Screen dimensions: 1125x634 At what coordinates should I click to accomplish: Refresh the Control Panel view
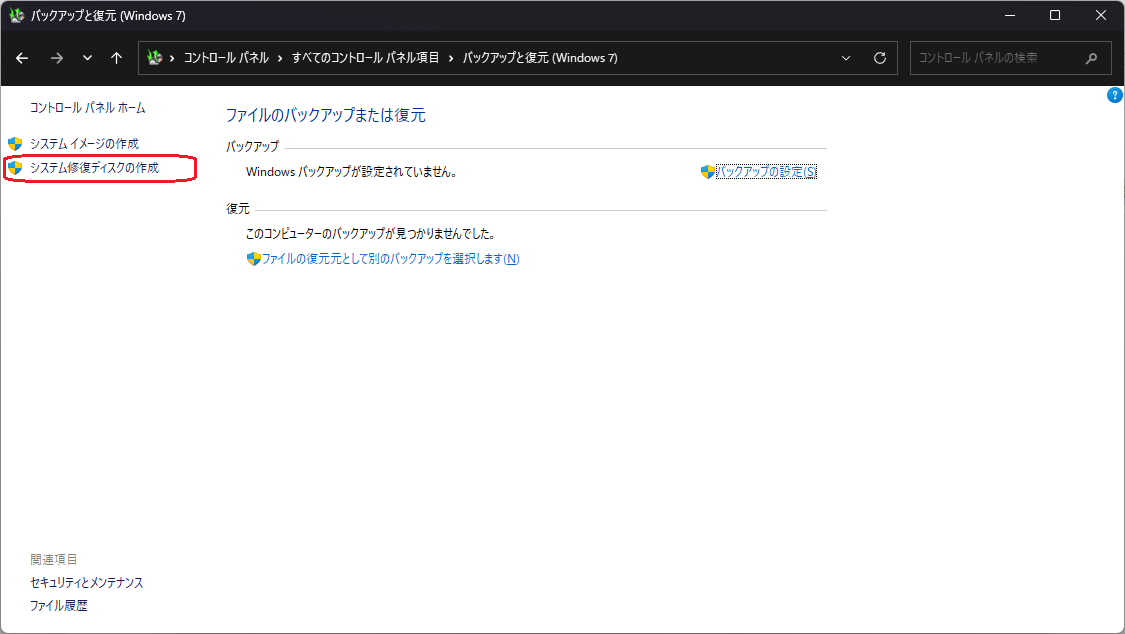coord(880,58)
